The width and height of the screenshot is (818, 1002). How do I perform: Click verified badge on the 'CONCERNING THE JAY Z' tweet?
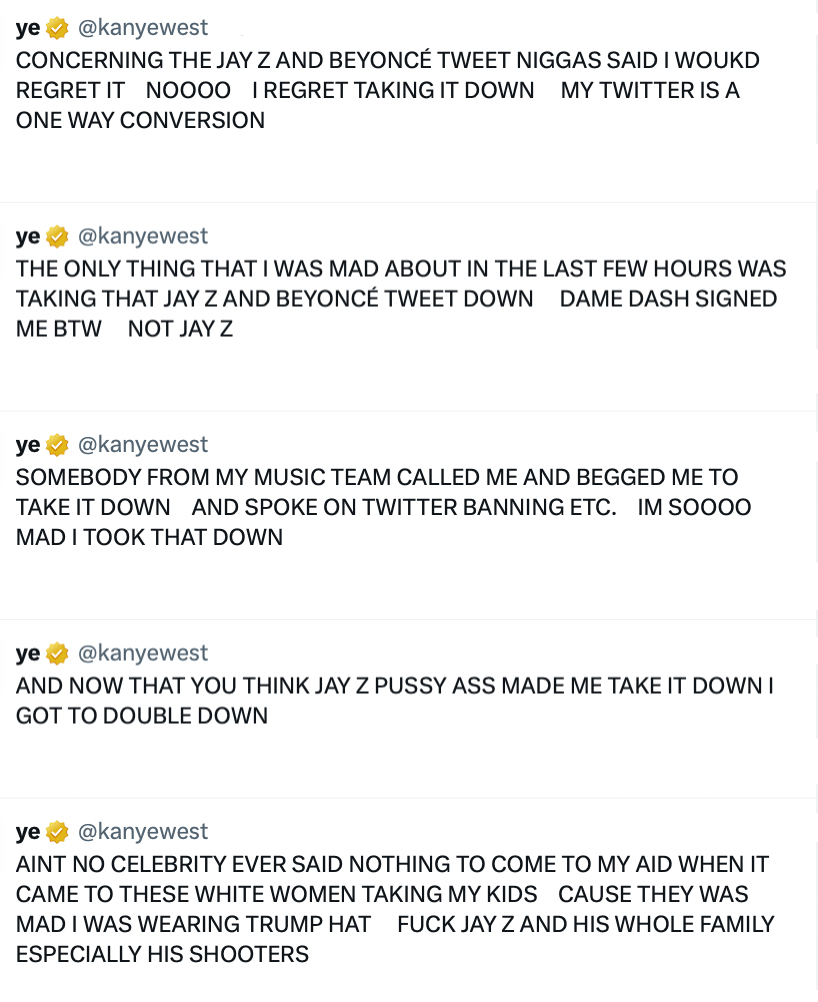tap(58, 28)
